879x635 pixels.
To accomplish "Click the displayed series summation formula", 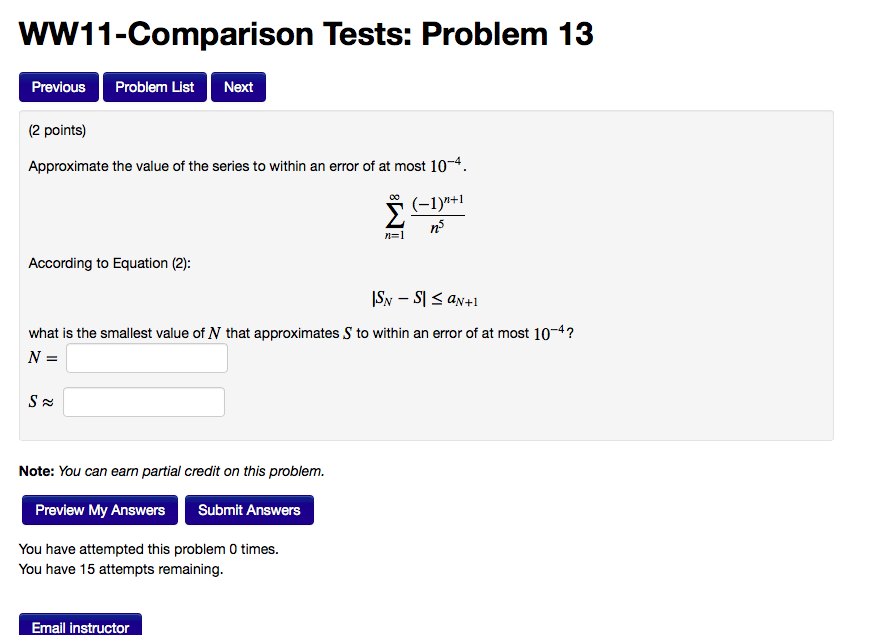I will click(x=427, y=216).
